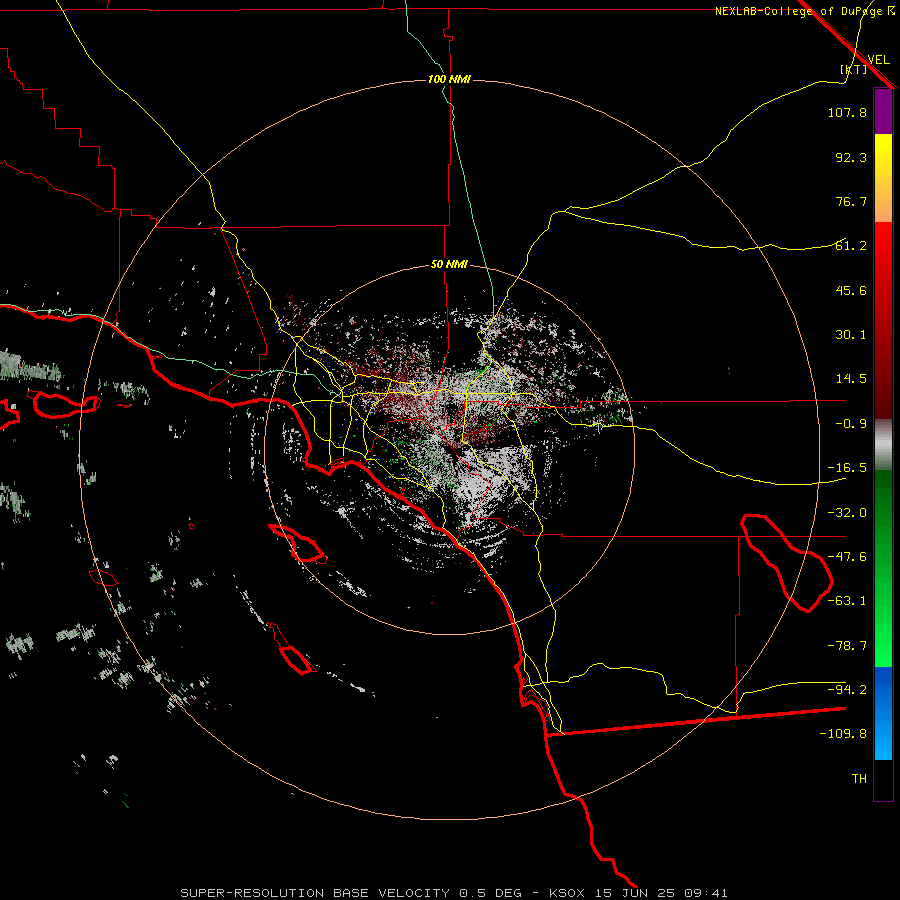Click the -47.6 velocity scale value
The height and width of the screenshot is (900, 900).
[847, 557]
